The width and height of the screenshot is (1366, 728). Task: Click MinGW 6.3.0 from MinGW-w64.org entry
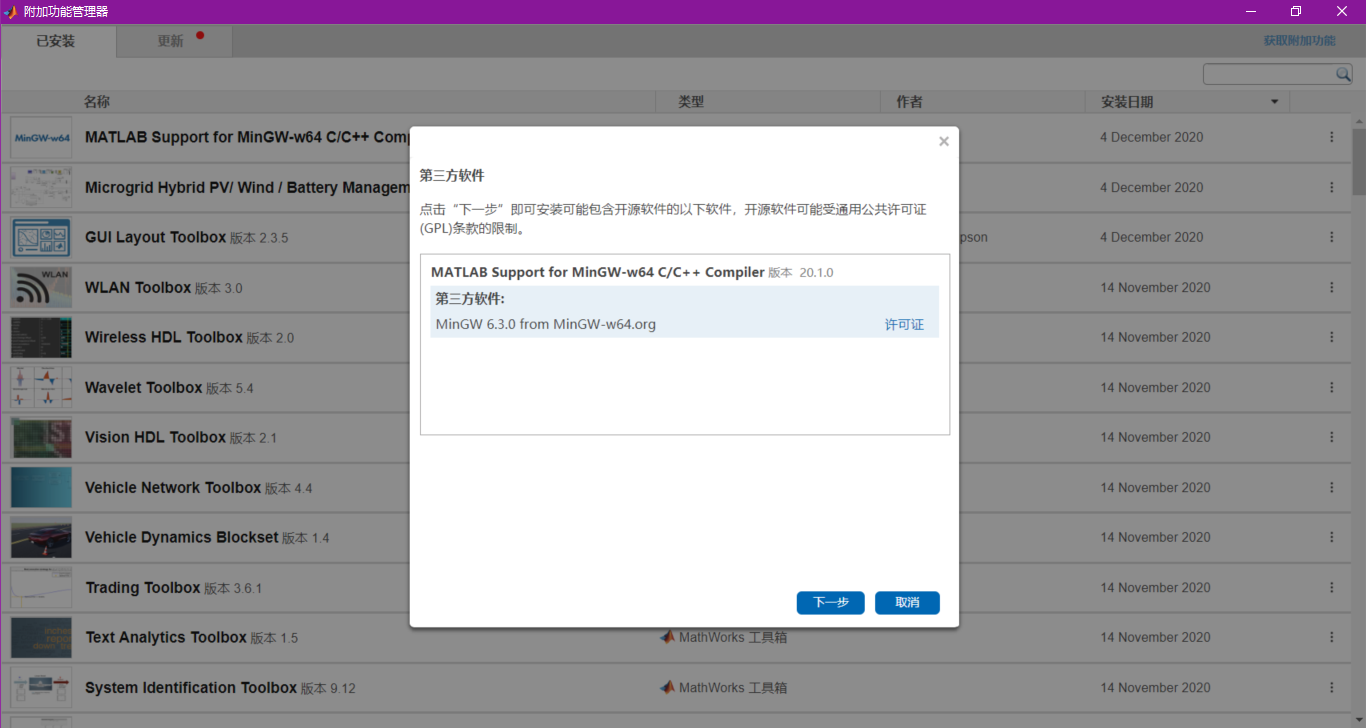click(546, 324)
